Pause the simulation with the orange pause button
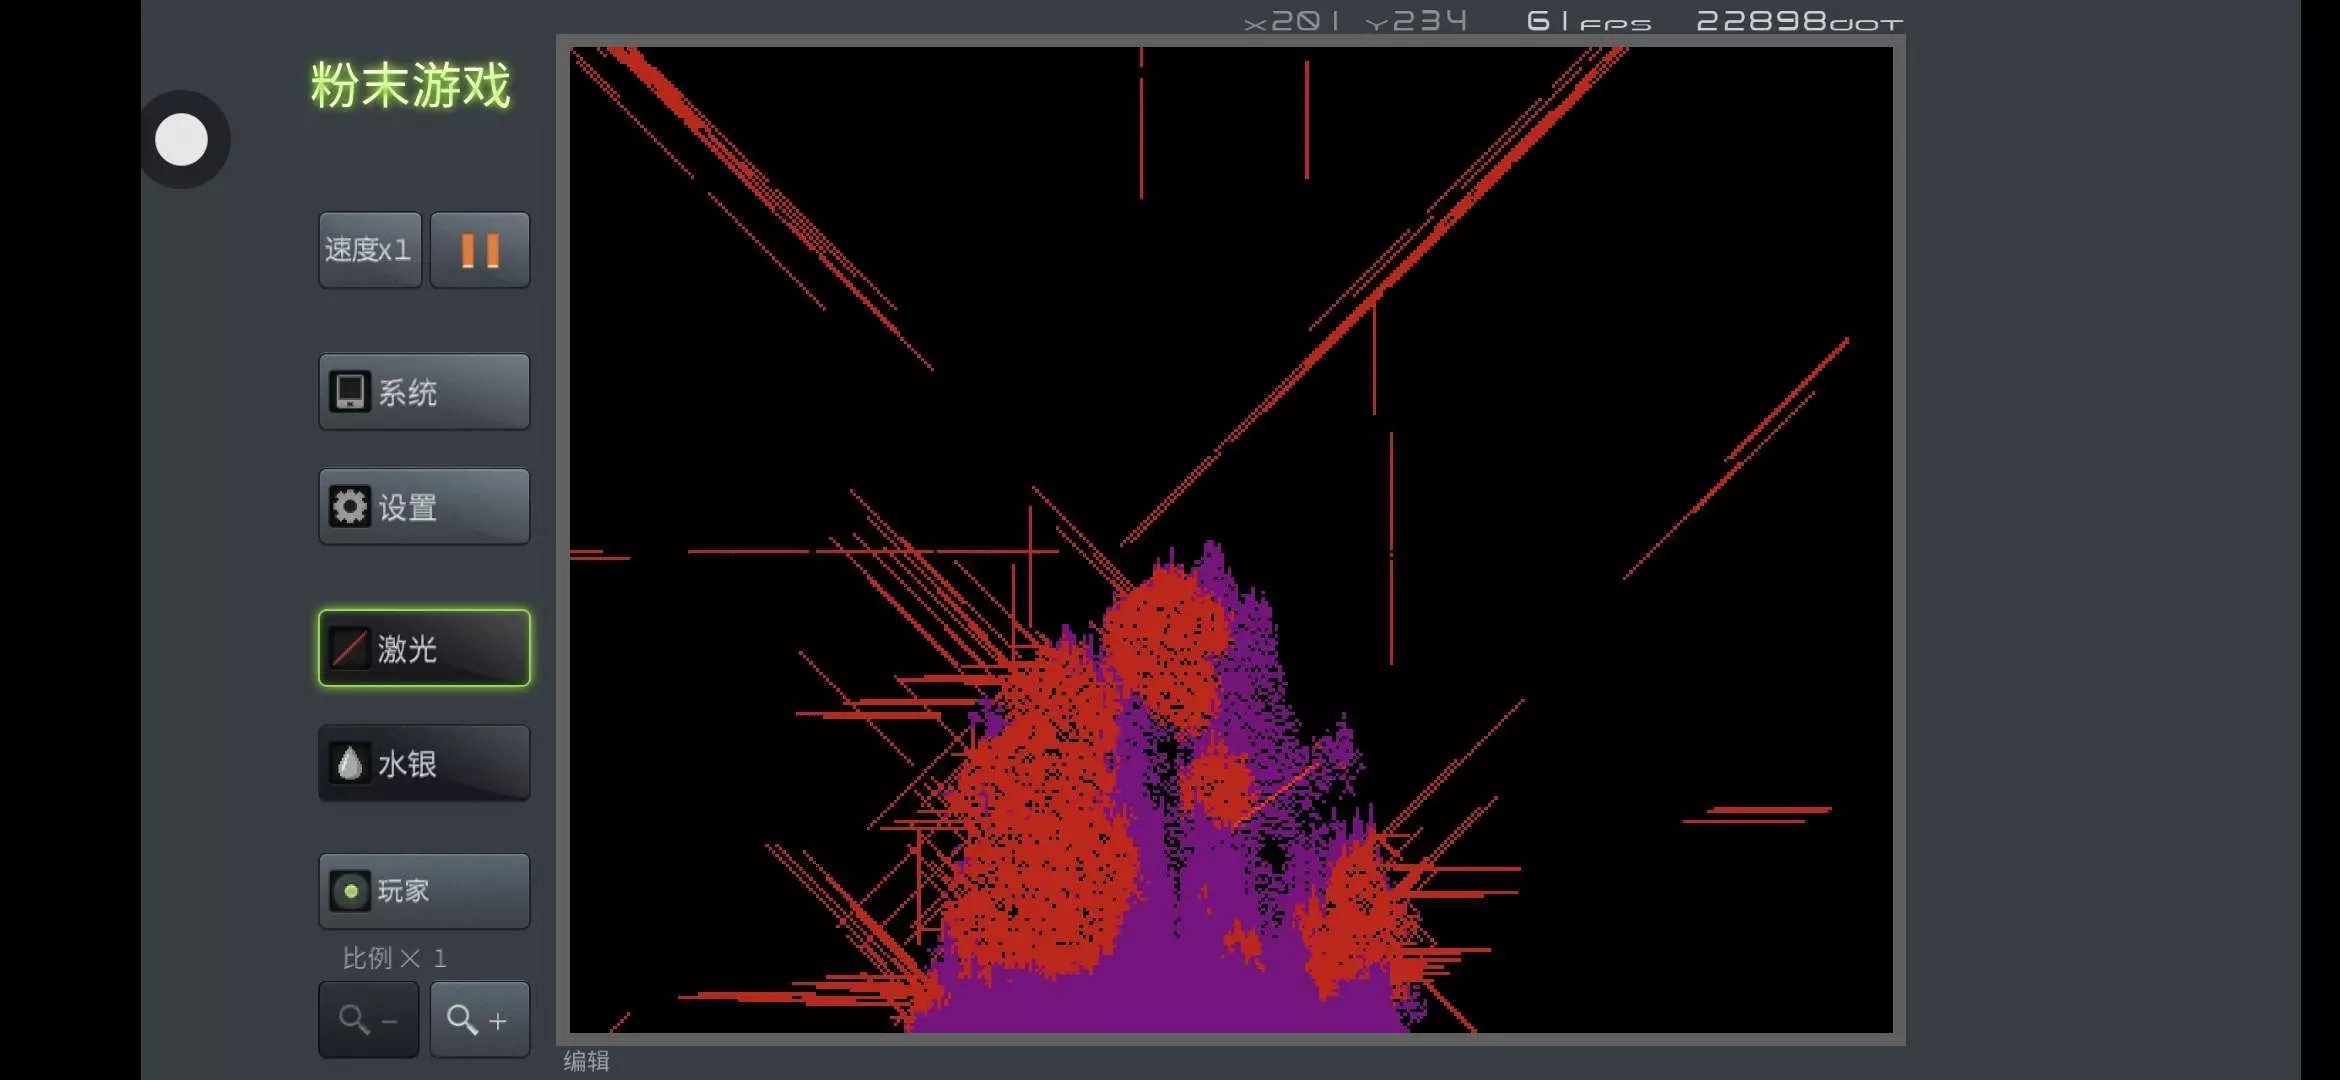This screenshot has width=2340, height=1080. [x=480, y=250]
